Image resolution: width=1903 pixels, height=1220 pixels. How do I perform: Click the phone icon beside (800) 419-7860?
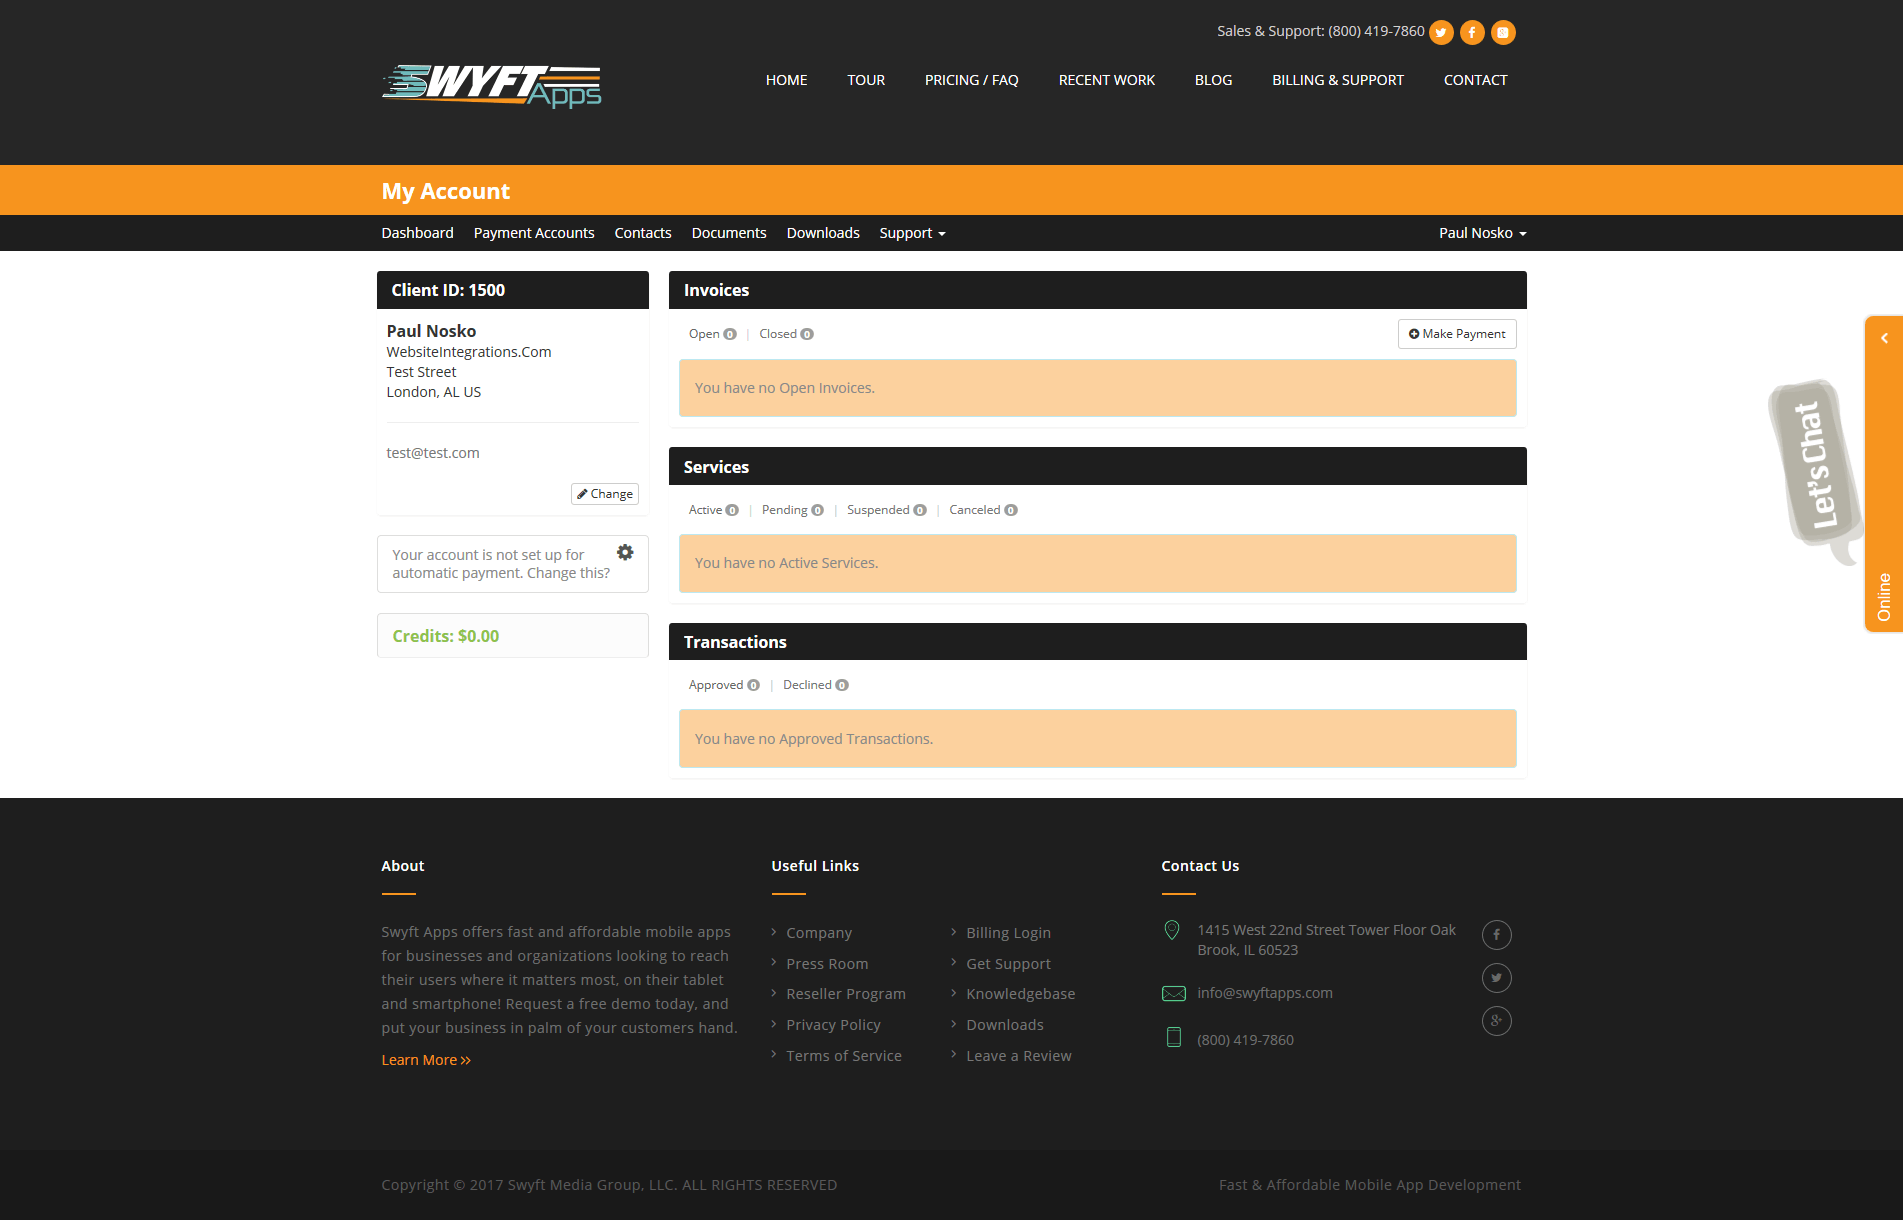coord(1172,1039)
